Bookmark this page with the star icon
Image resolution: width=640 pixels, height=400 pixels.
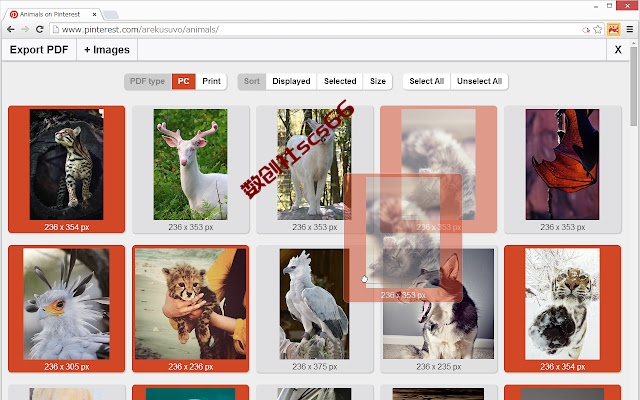tap(598, 29)
